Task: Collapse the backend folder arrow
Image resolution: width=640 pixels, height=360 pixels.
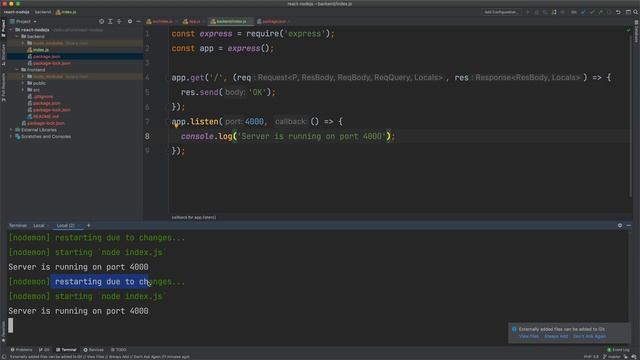Action: coord(17,36)
